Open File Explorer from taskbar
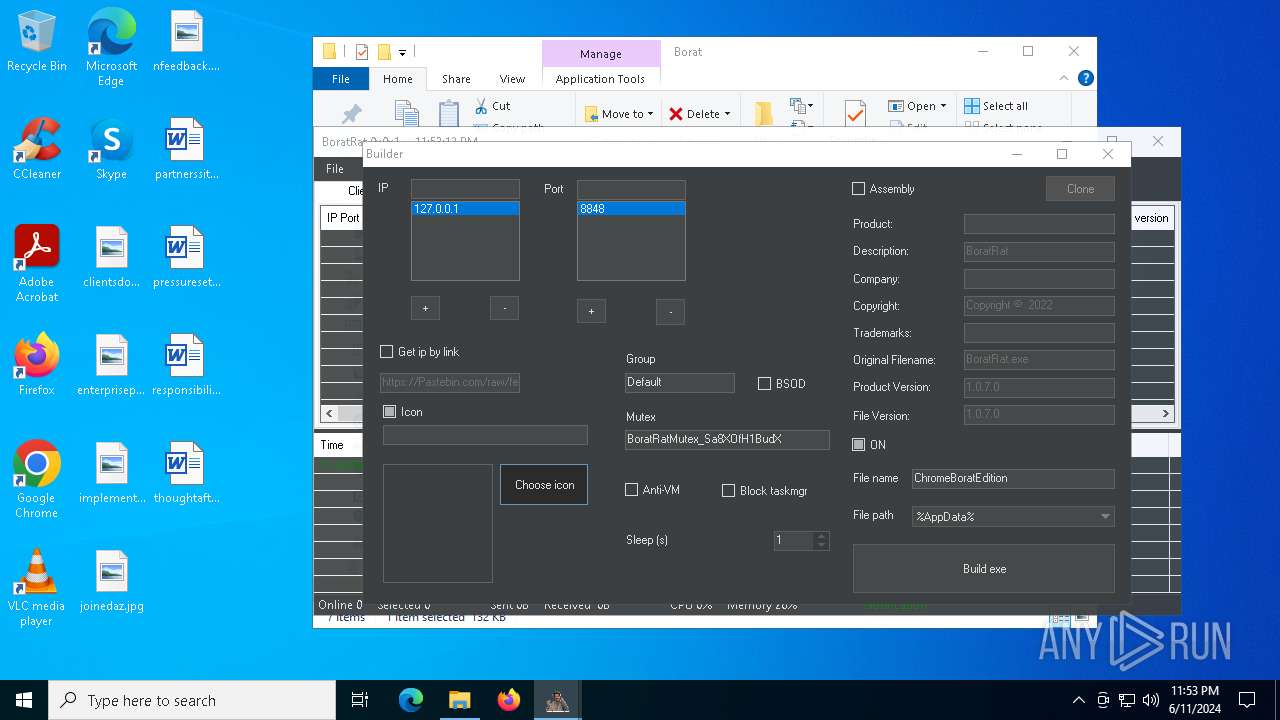The width and height of the screenshot is (1280, 720). click(x=459, y=700)
